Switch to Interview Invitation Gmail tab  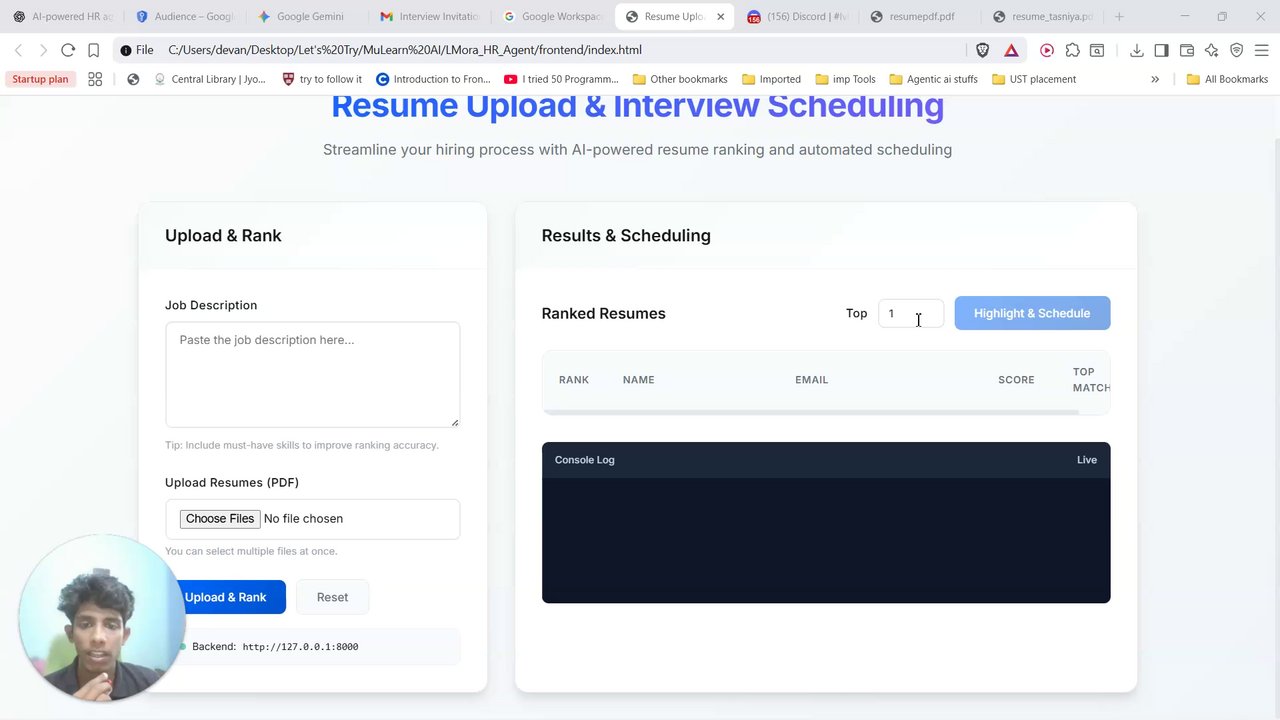(x=430, y=16)
